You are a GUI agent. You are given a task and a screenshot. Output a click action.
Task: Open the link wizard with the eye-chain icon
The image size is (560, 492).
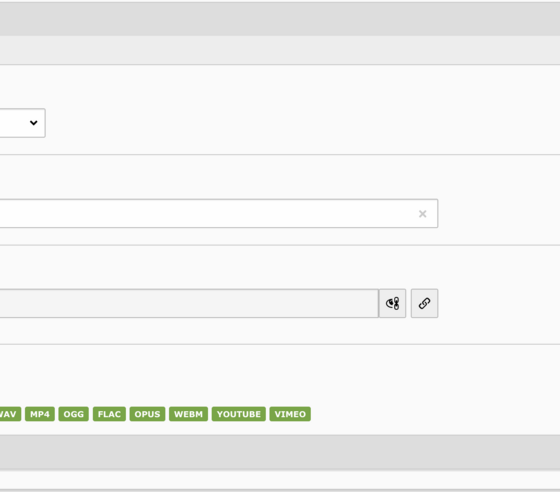pyautogui.click(x=392, y=303)
